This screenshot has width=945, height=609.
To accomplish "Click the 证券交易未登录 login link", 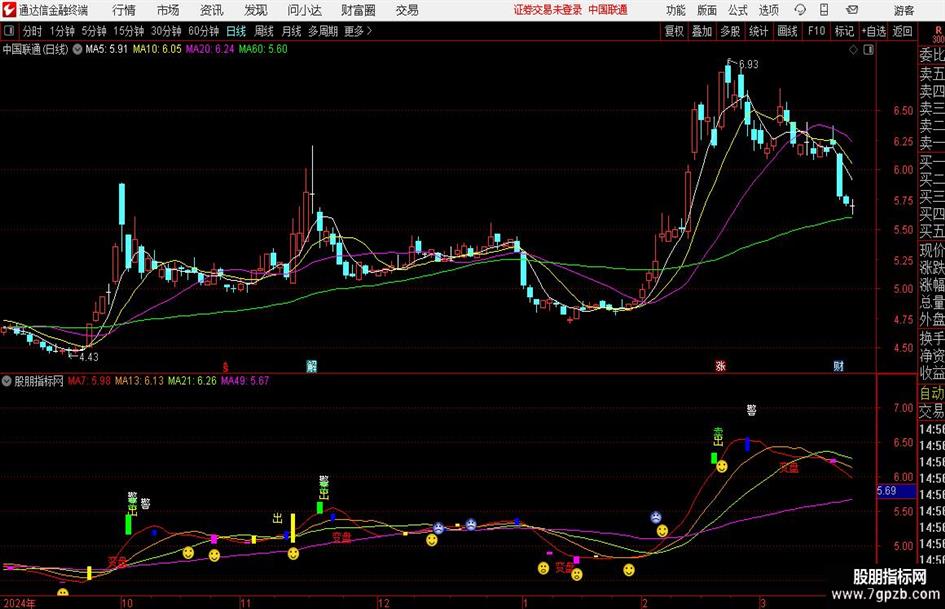I will [548, 10].
